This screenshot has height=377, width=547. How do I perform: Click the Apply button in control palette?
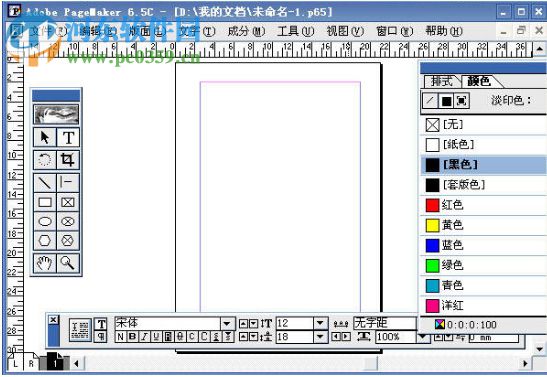[80, 330]
